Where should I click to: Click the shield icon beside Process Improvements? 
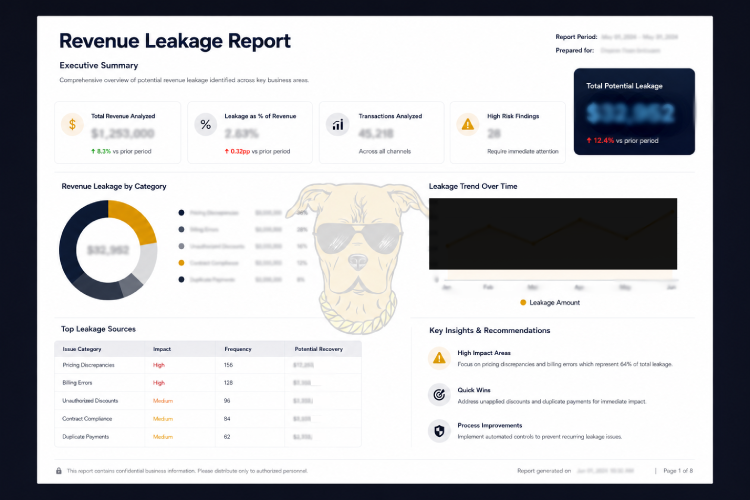pyautogui.click(x=439, y=431)
